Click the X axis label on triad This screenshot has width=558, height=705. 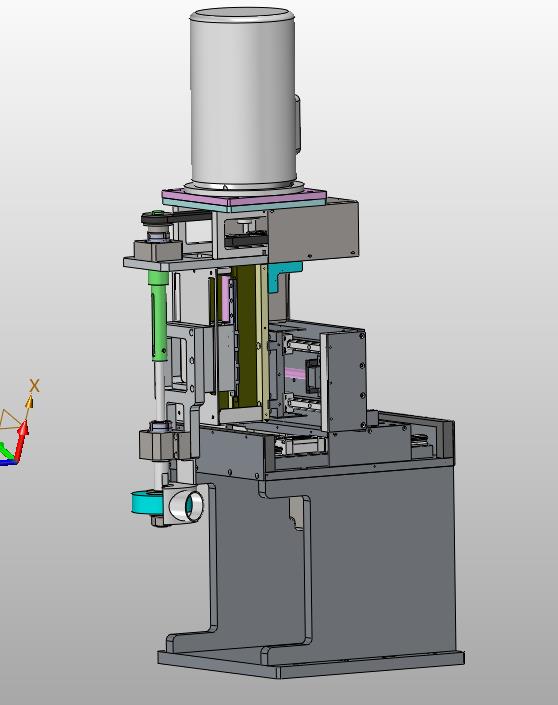click(34, 385)
